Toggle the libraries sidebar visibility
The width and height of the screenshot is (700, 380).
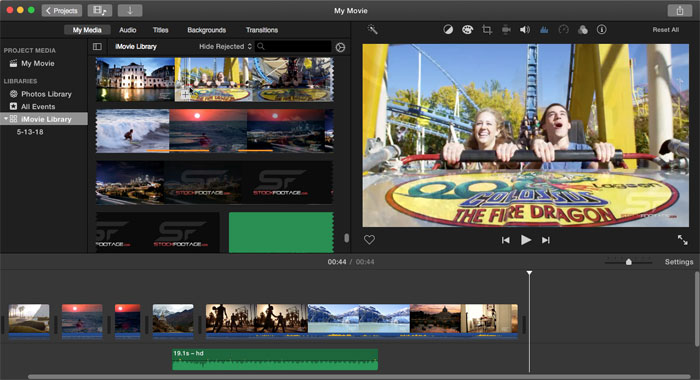[x=97, y=46]
